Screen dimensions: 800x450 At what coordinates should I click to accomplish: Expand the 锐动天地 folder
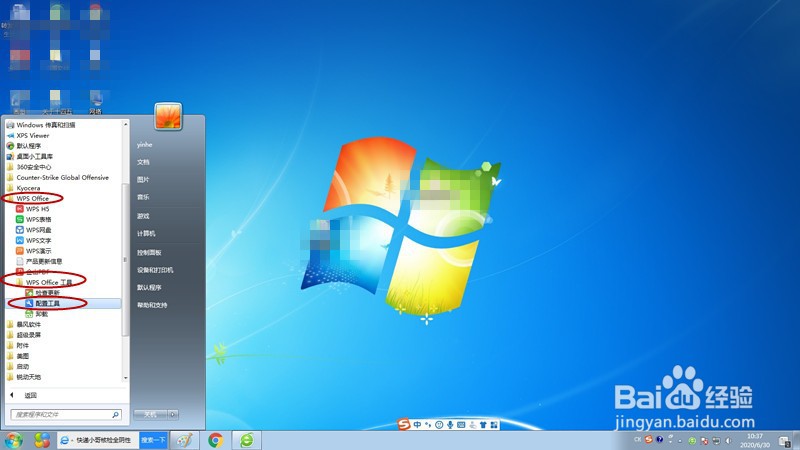[x=23, y=377]
